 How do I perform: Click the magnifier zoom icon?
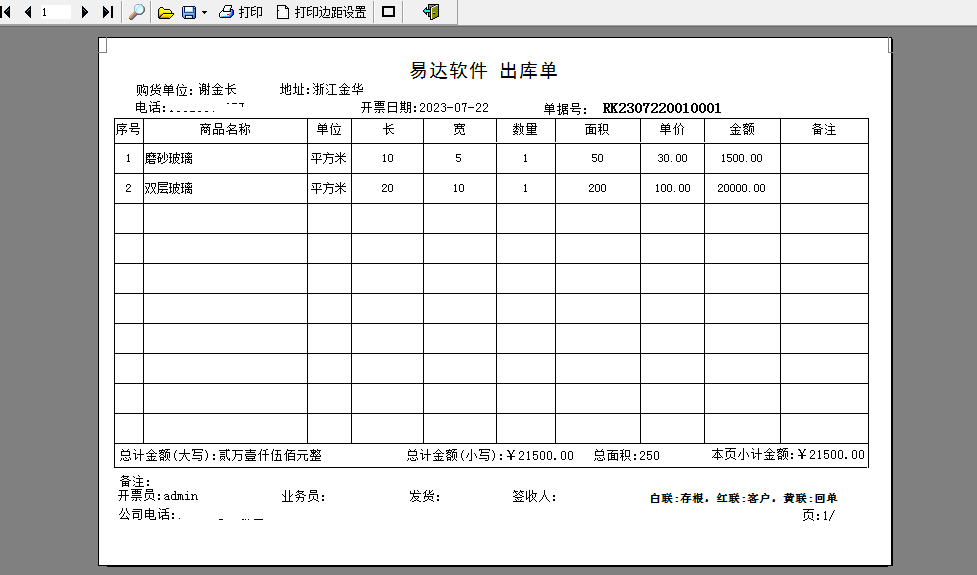(136, 12)
